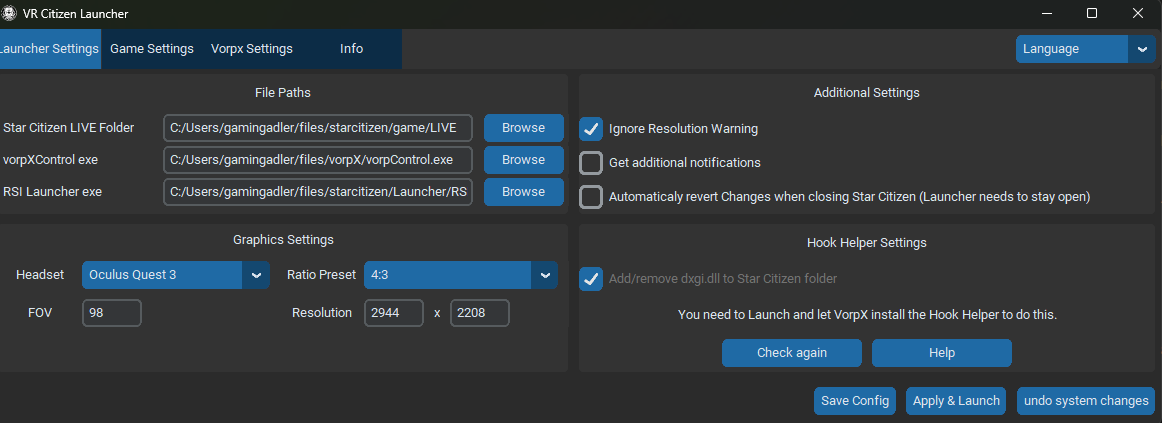Image resolution: width=1162 pixels, height=423 pixels.
Task: Click the Graphics Settings heading
Action: (283, 240)
